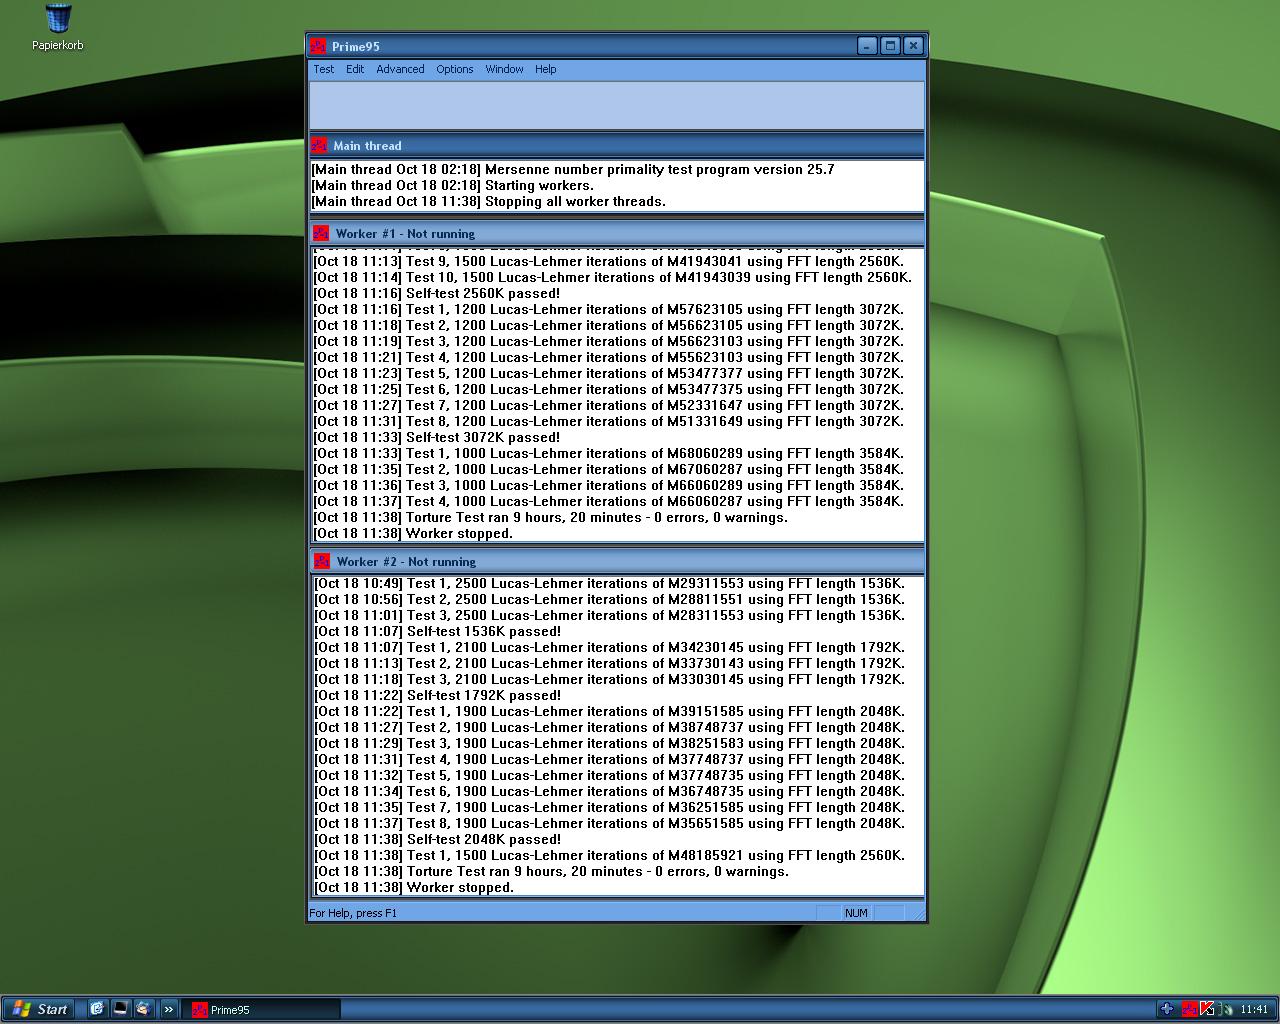Click 'Self-test 2048K passed!' line

pos(438,839)
